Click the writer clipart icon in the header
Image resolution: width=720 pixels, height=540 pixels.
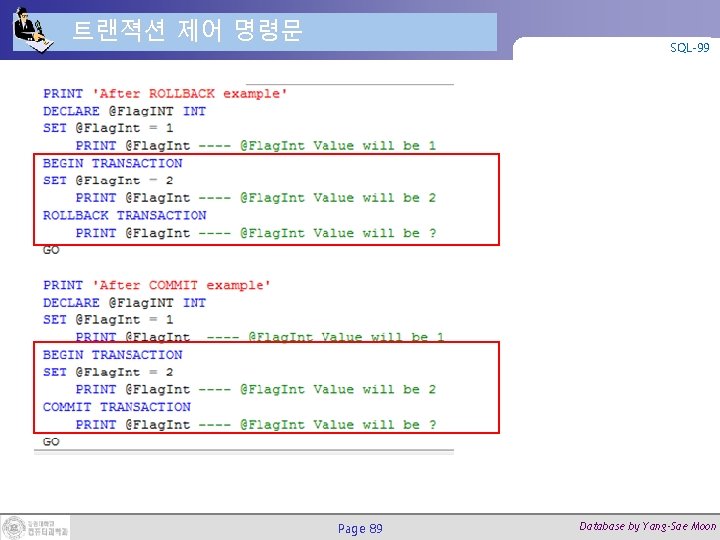click(x=32, y=30)
